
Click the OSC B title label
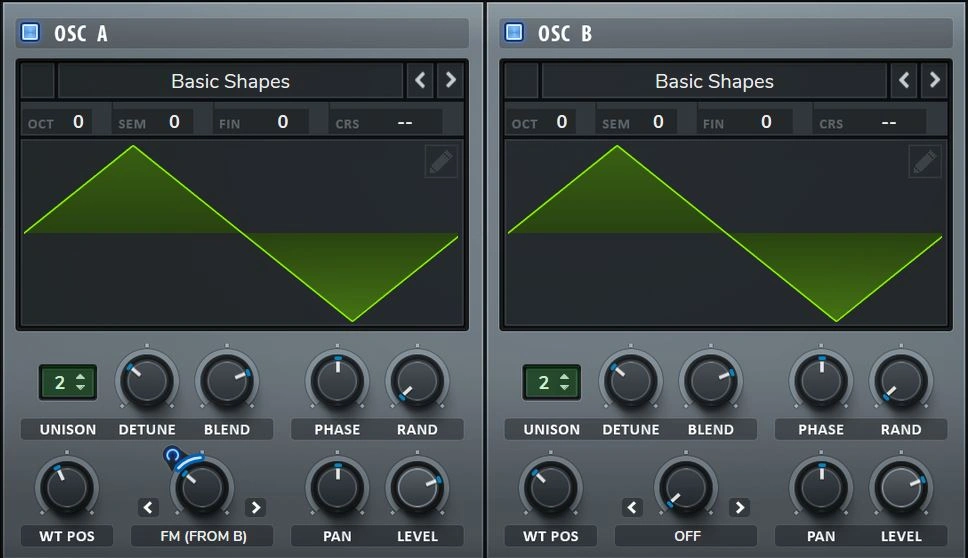[565, 33]
